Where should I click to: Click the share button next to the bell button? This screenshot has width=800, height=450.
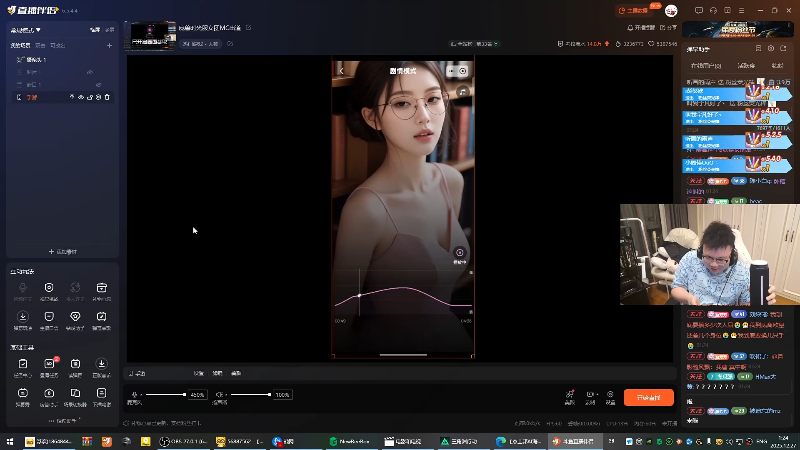668,28
